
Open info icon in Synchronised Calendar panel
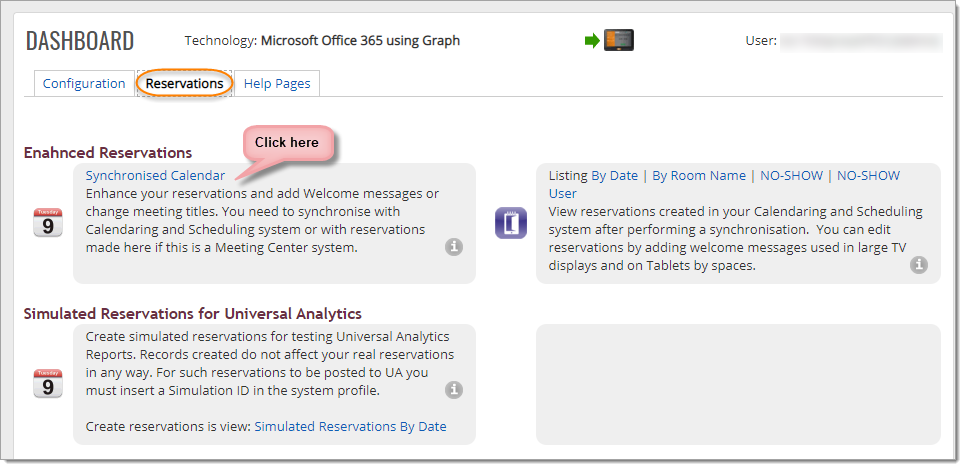point(454,247)
